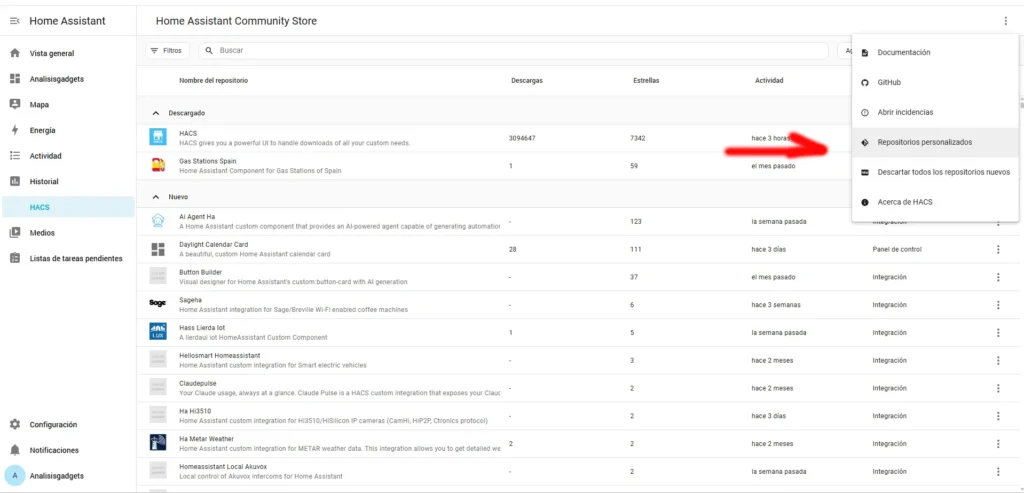This screenshot has width=1024, height=493.
Task: Click Panel de control type cell
Action: coord(897,249)
